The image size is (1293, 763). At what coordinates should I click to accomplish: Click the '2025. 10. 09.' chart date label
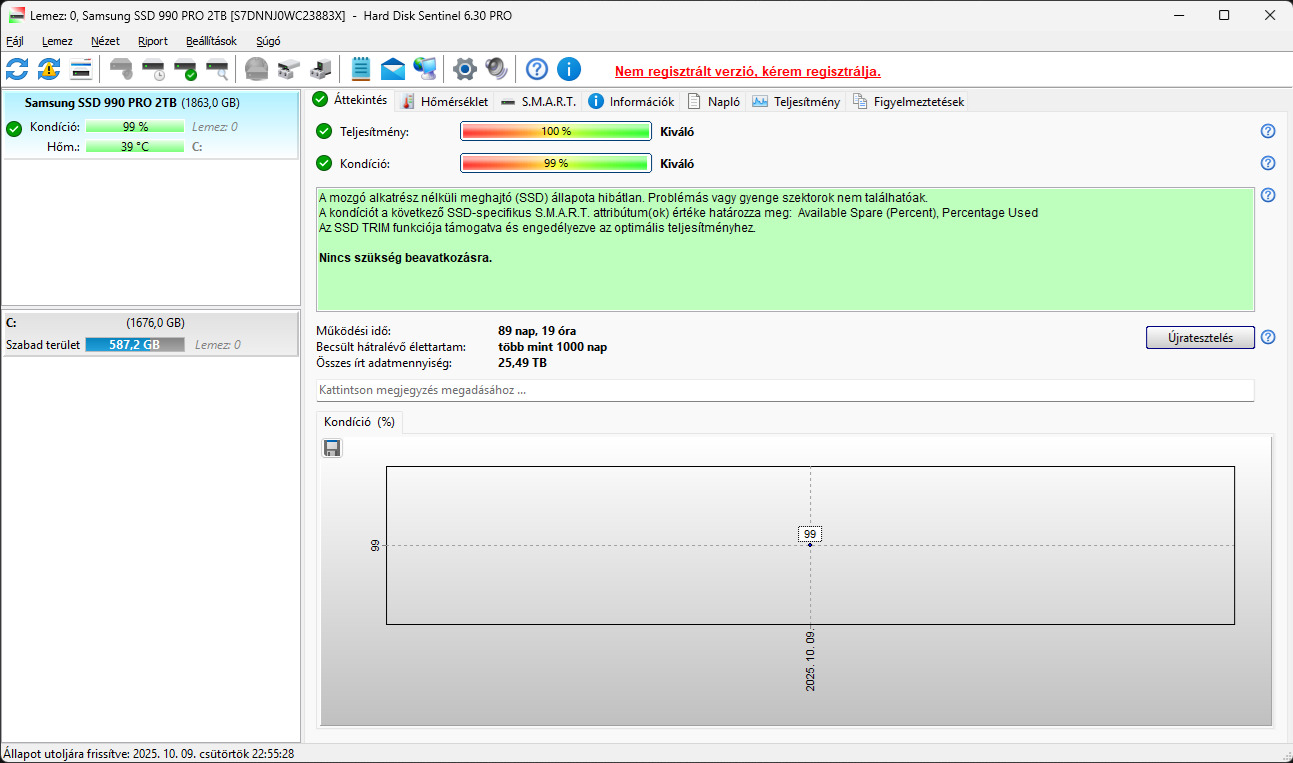coord(810,661)
